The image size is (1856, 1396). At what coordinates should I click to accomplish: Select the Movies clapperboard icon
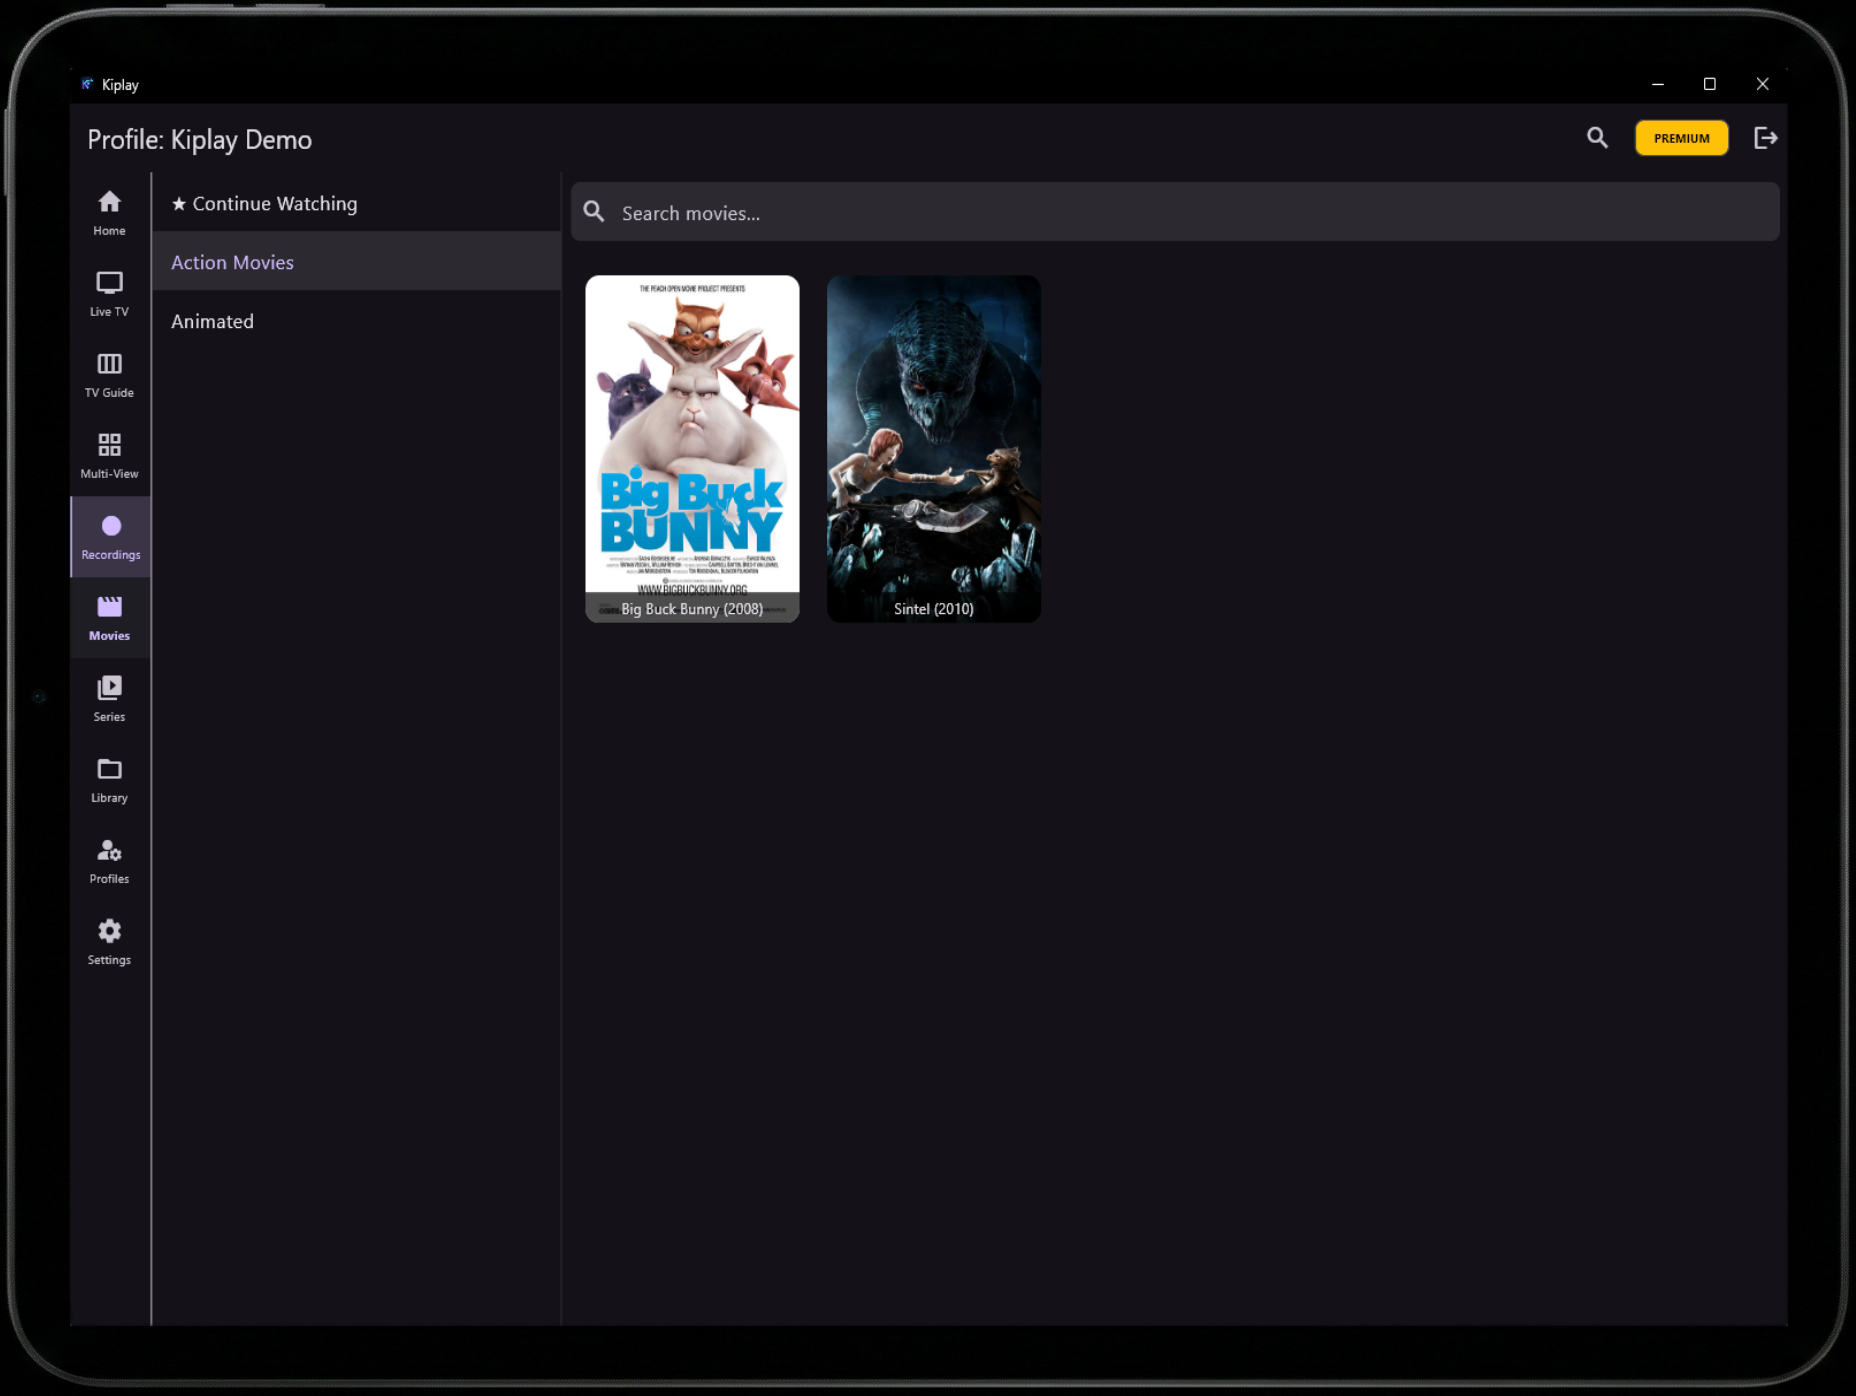coord(110,607)
